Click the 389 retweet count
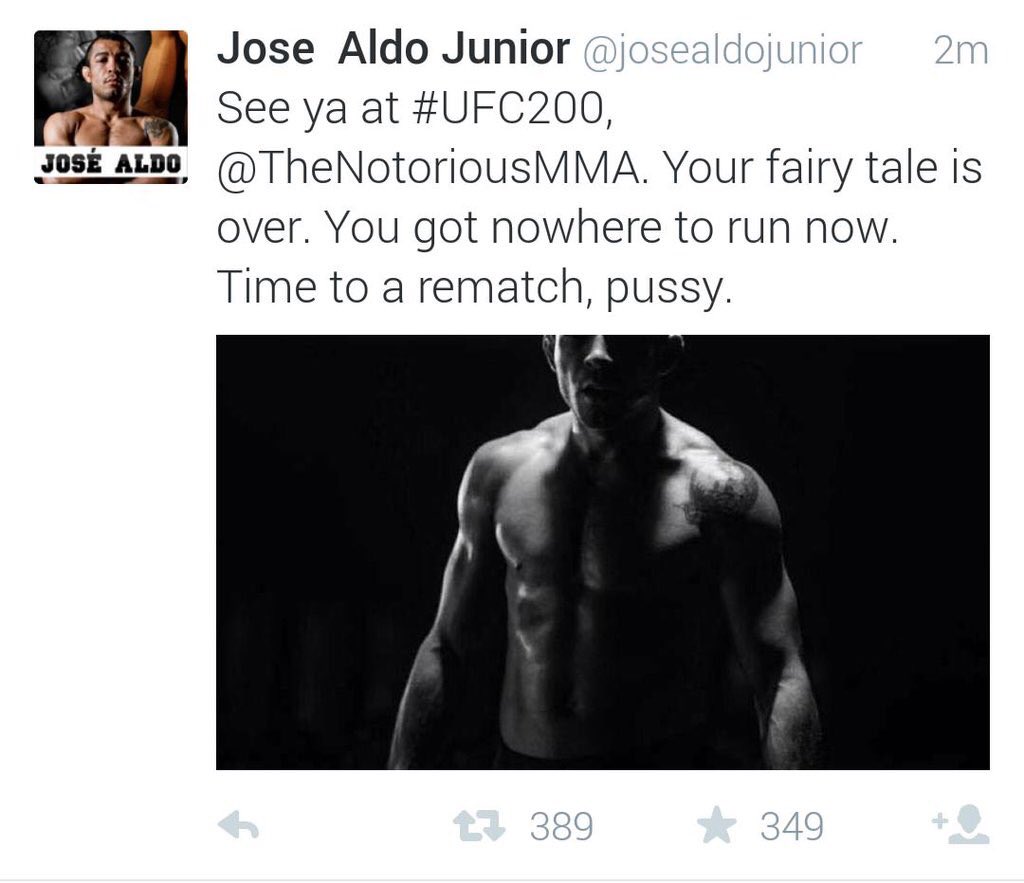The width and height of the screenshot is (1024, 883). tap(562, 827)
